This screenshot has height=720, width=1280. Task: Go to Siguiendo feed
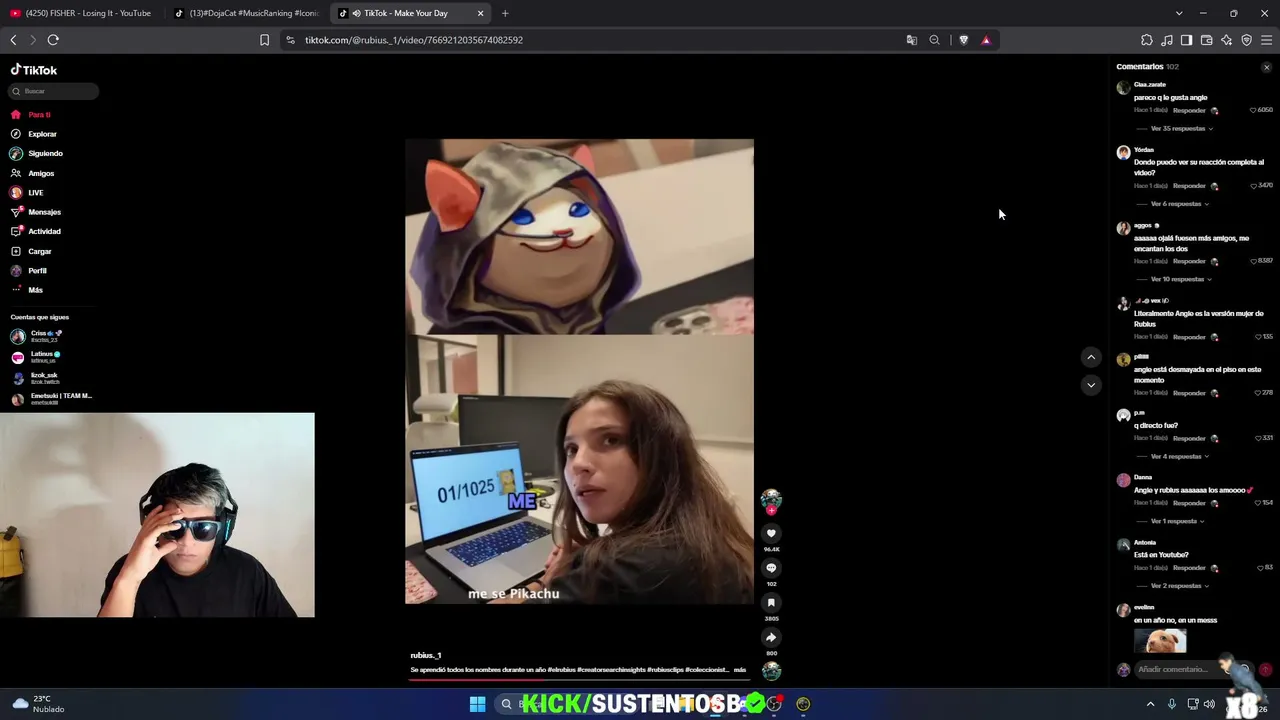(37, 153)
